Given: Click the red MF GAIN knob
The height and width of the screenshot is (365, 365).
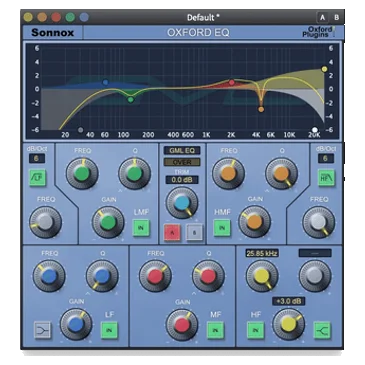Looking at the screenshot, I should (182, 324).
